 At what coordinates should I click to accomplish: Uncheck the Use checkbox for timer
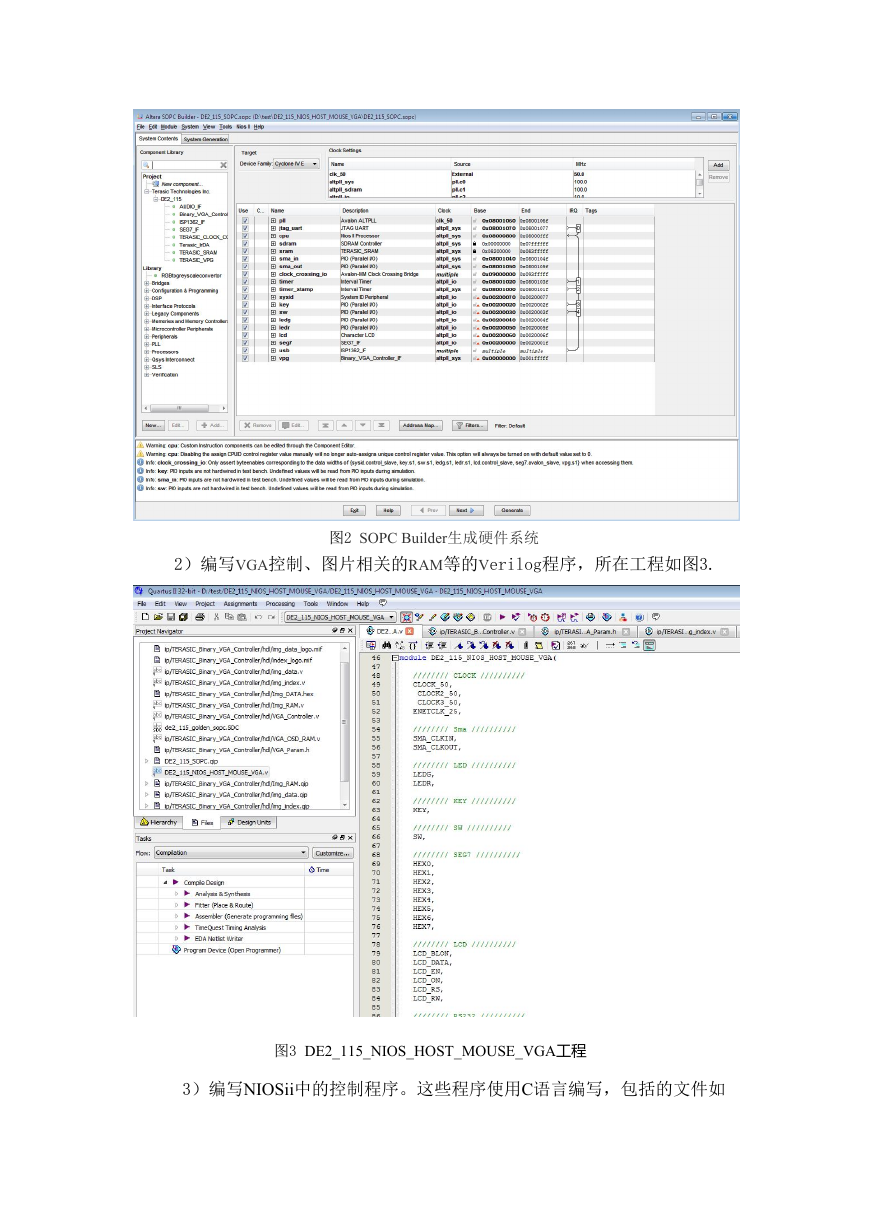point(245,282)
